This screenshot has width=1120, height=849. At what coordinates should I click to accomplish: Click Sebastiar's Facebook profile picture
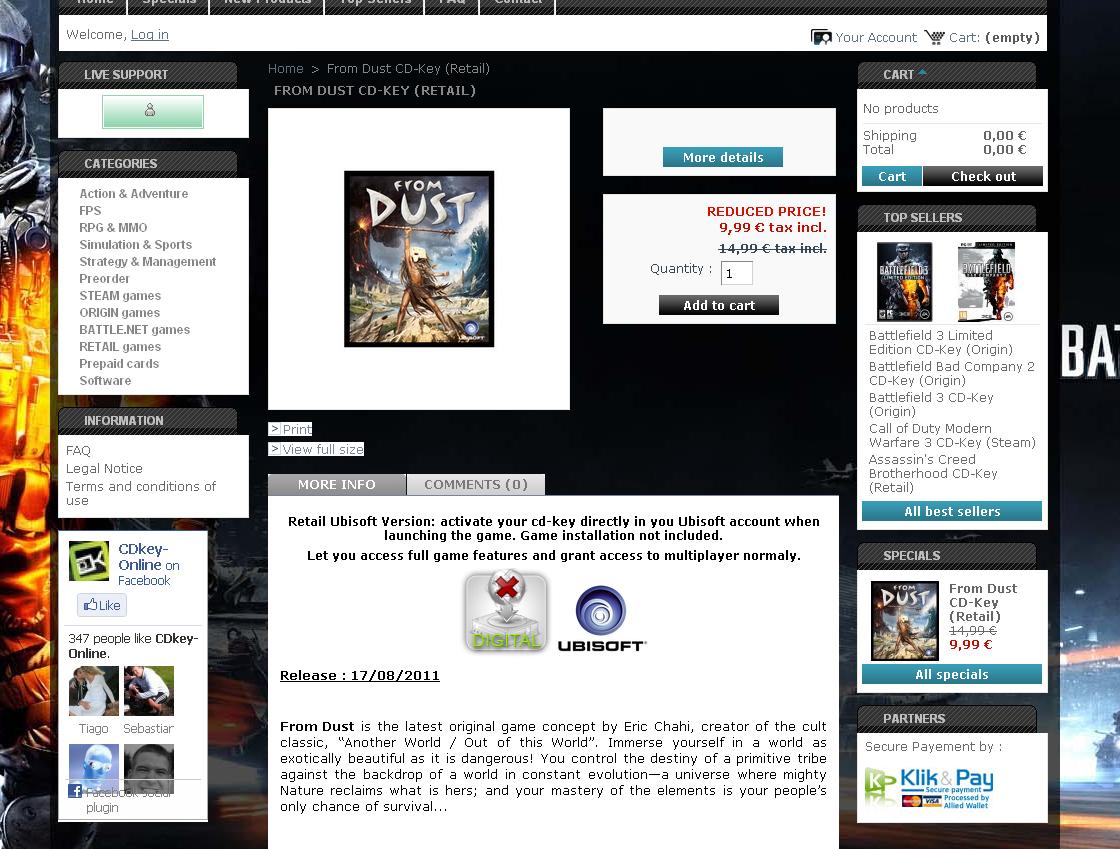point(149,691)
